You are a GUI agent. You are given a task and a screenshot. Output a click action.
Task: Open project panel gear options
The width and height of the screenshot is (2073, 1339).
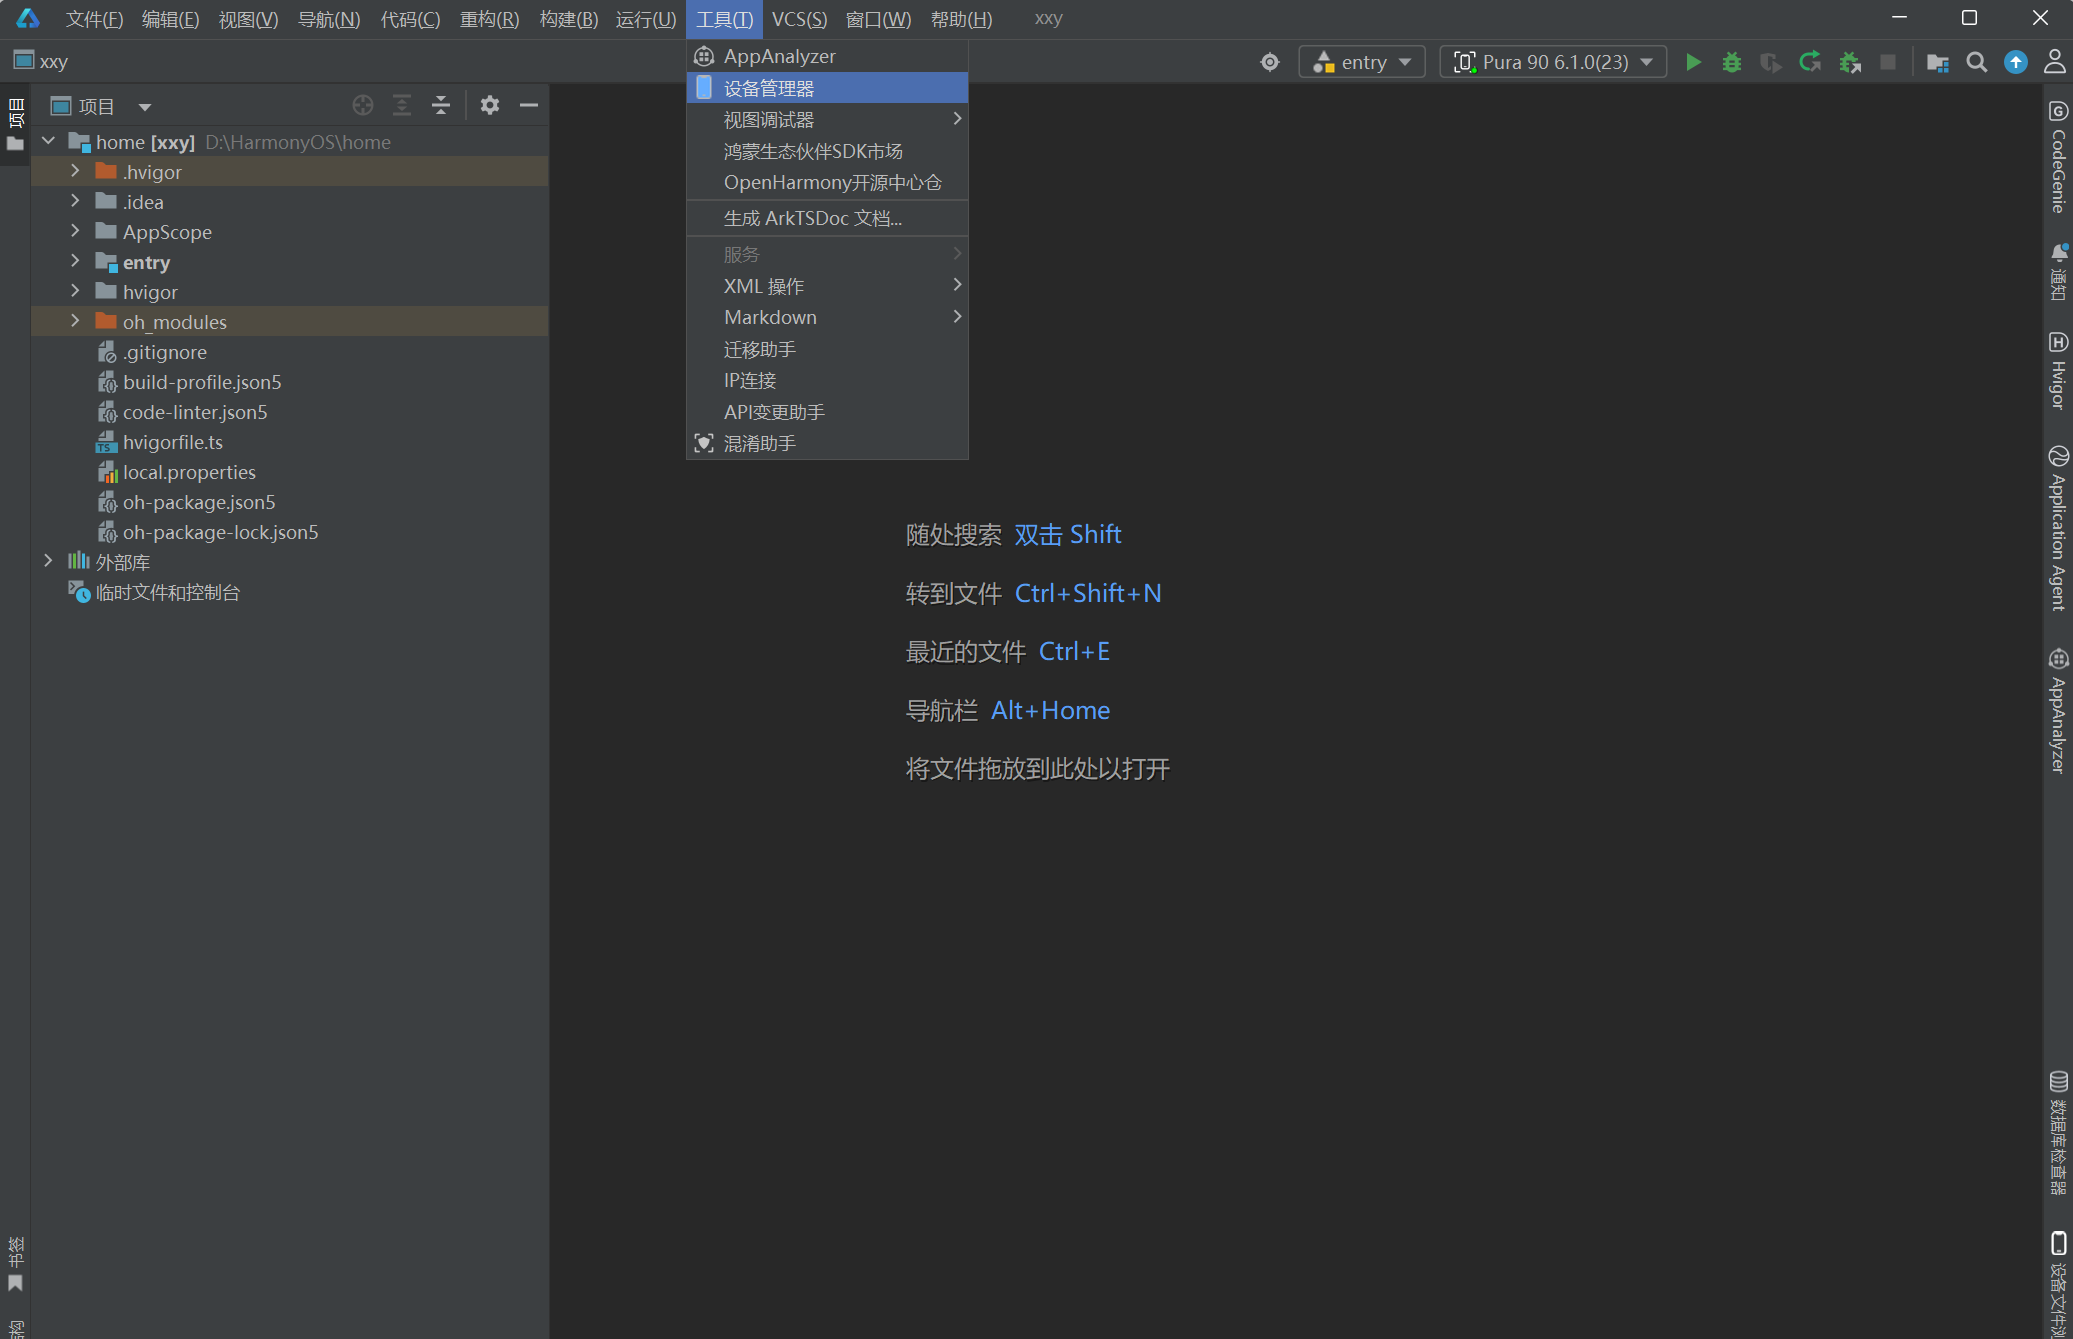[x=489, y=105]
